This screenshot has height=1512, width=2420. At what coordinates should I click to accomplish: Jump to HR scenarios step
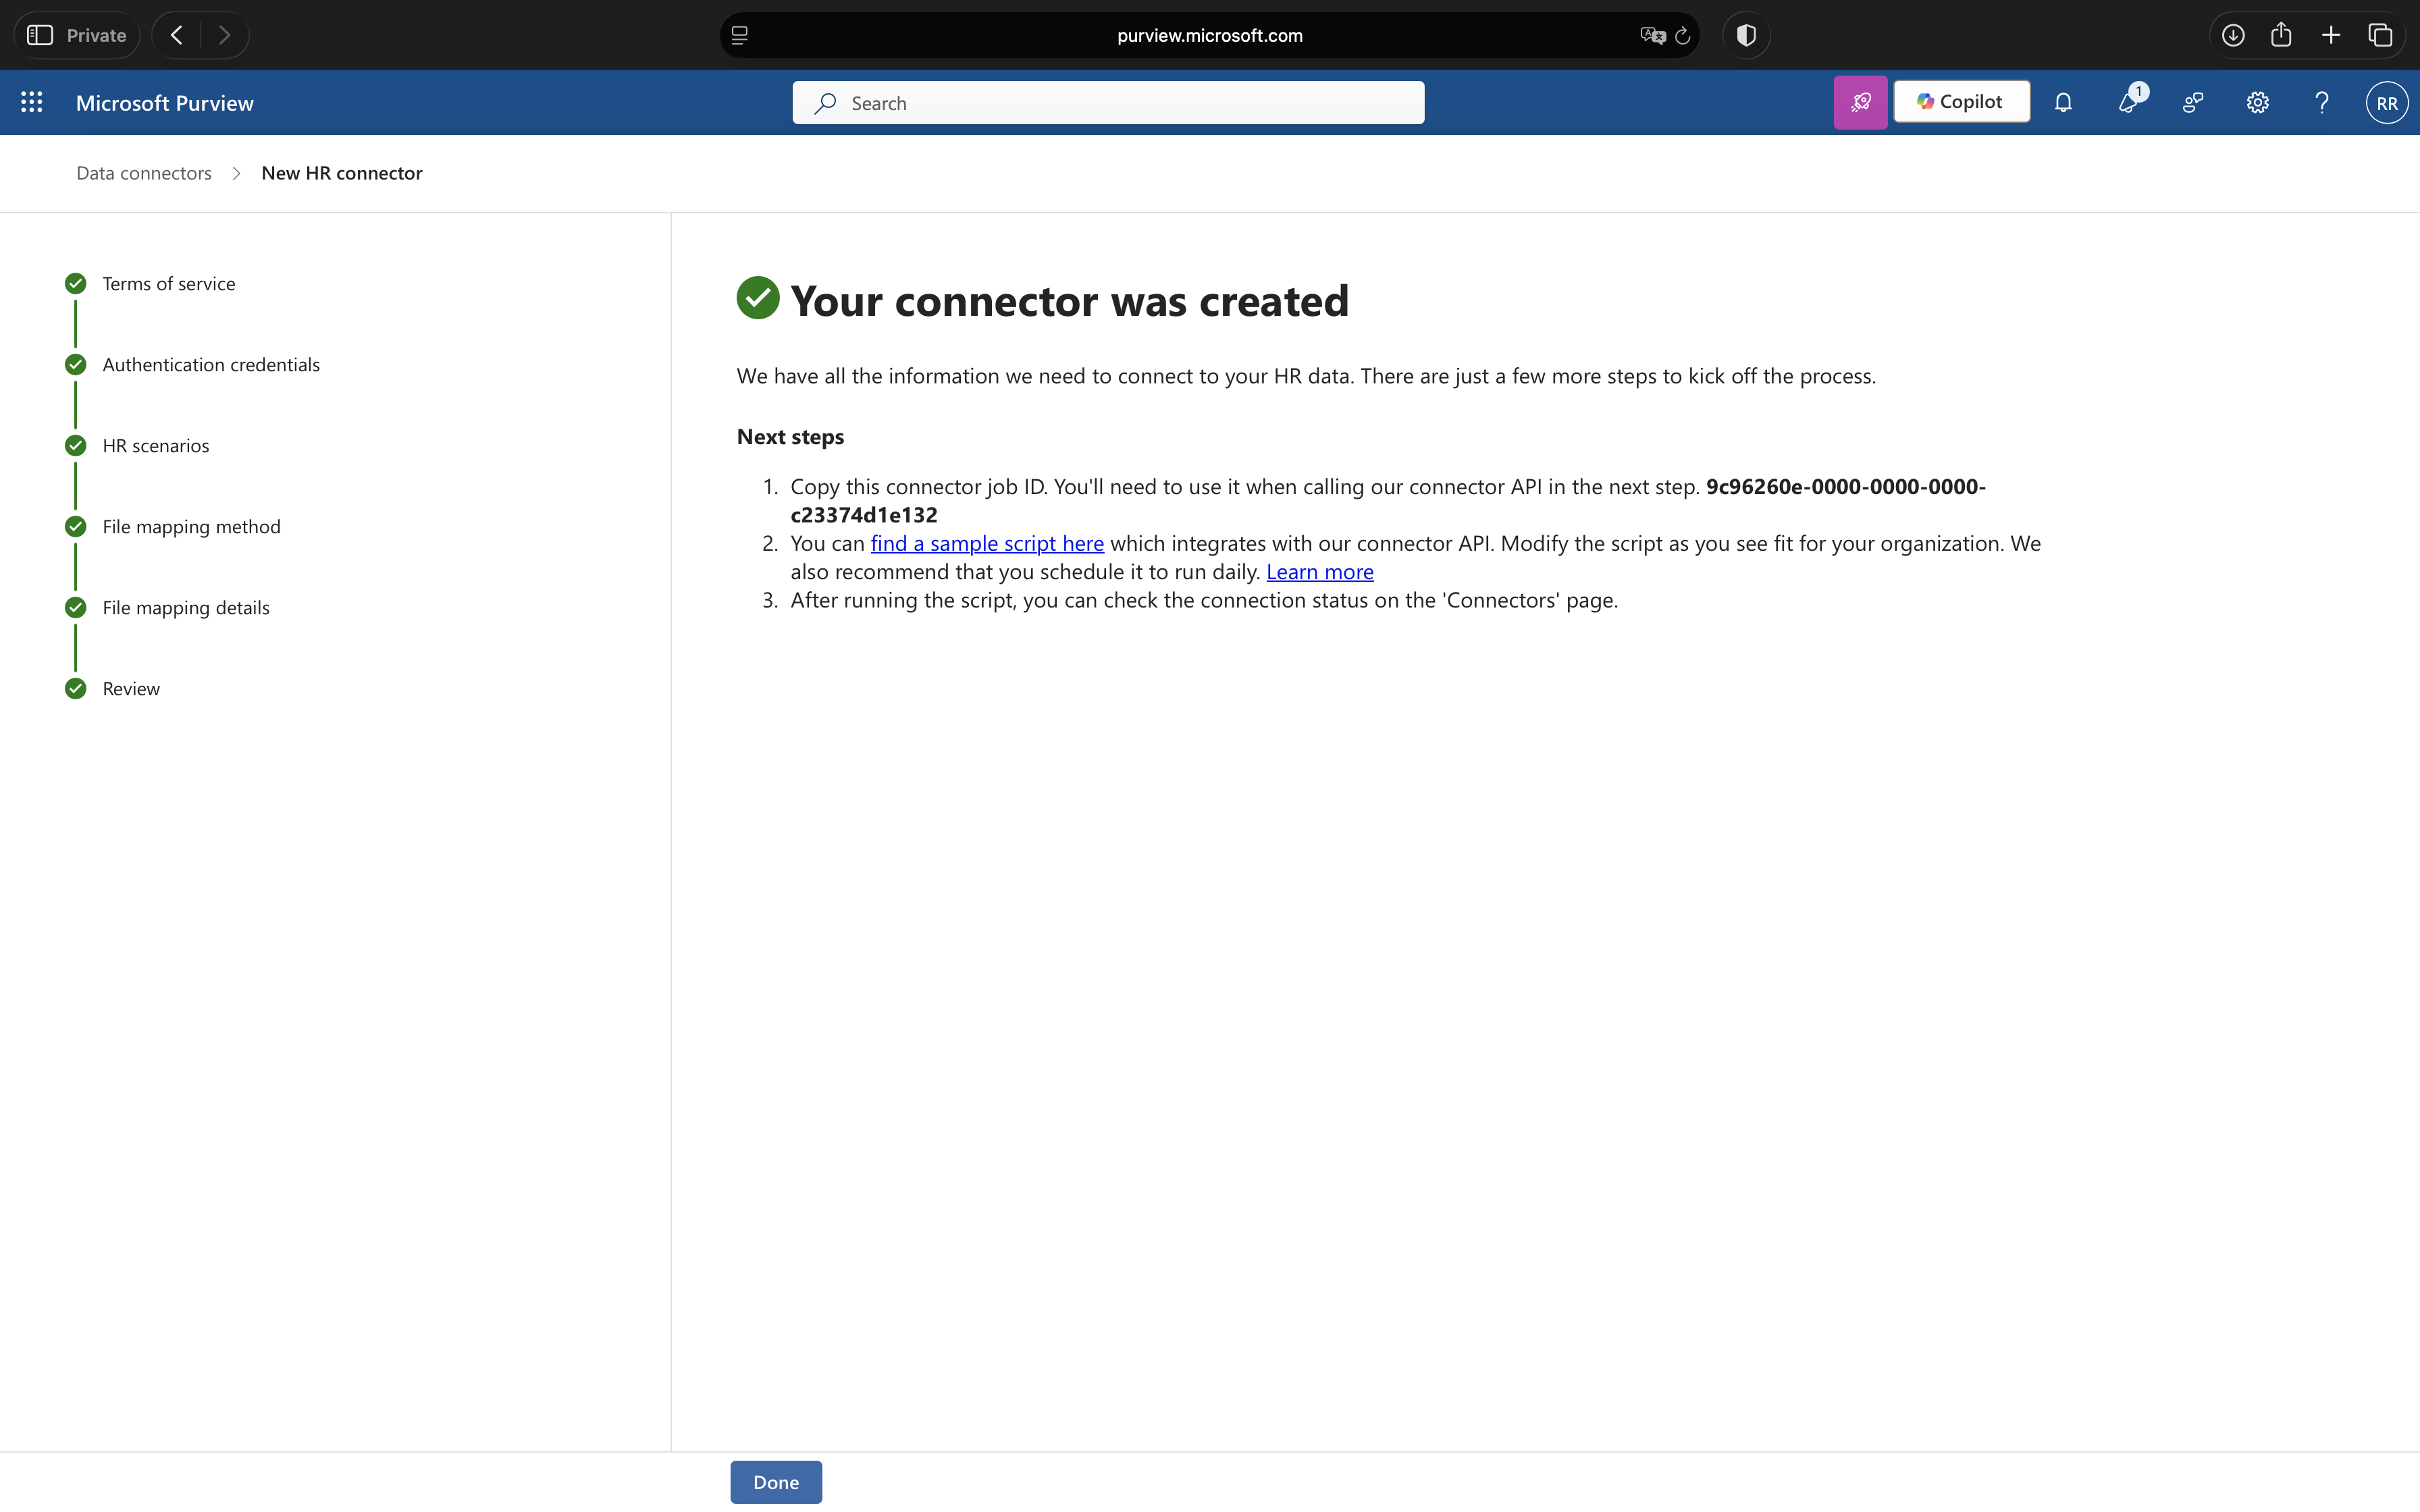coord(155,446)
